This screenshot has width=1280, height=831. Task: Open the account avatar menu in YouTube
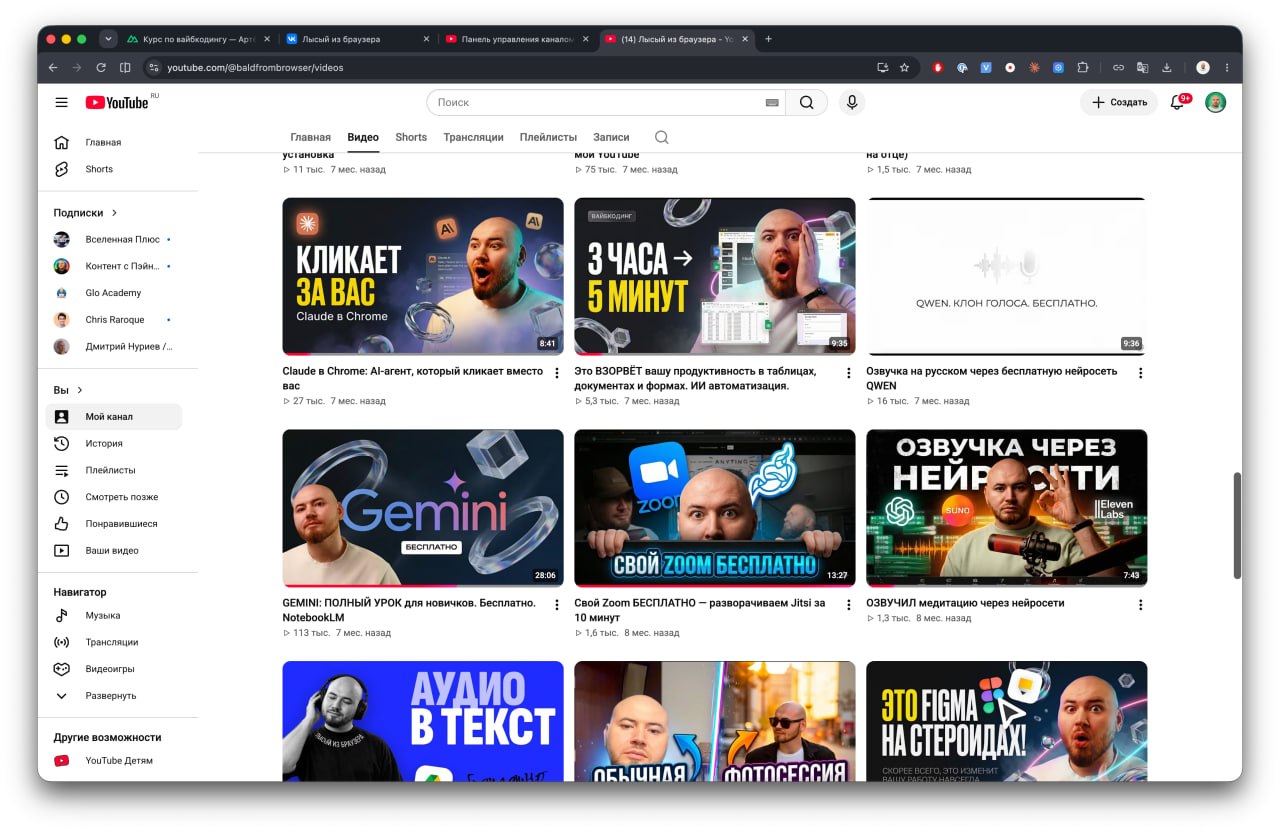[1215, 102]
